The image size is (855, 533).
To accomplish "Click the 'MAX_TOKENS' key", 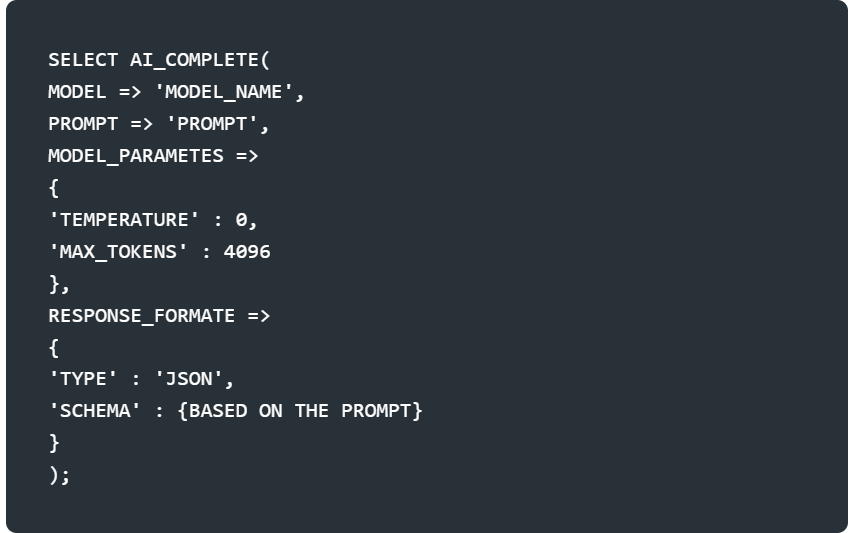I will point(118,252).
